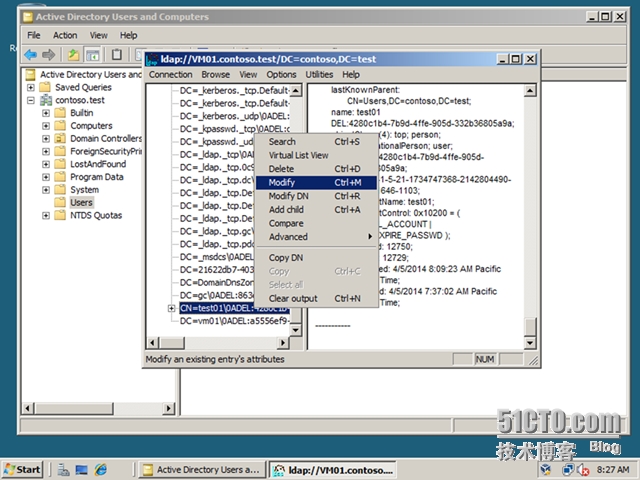The height and width of the screenshot is (480, 640).
Task: Select Modify DN in the context menu
Action: tap(316, 196)
